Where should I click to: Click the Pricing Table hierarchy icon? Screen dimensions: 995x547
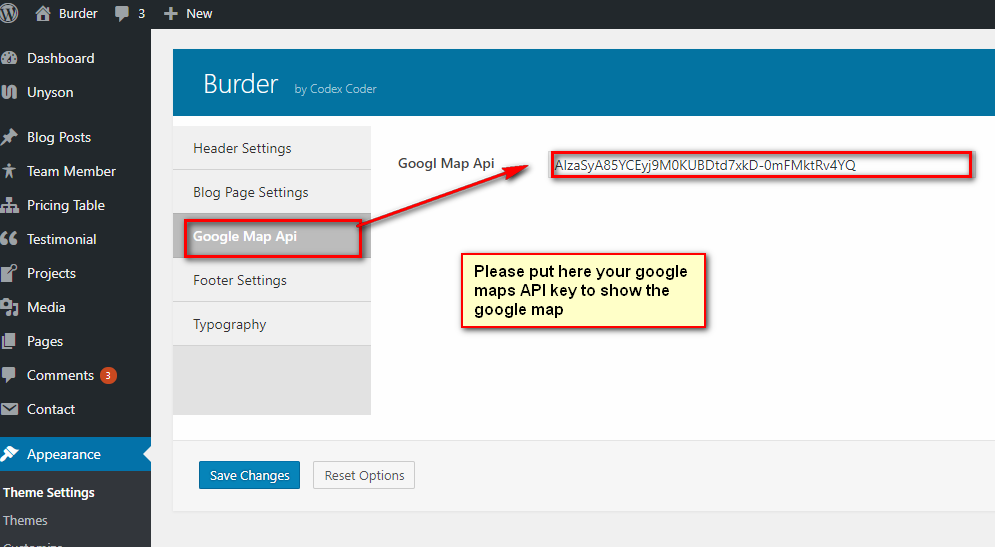coord(9,205)
